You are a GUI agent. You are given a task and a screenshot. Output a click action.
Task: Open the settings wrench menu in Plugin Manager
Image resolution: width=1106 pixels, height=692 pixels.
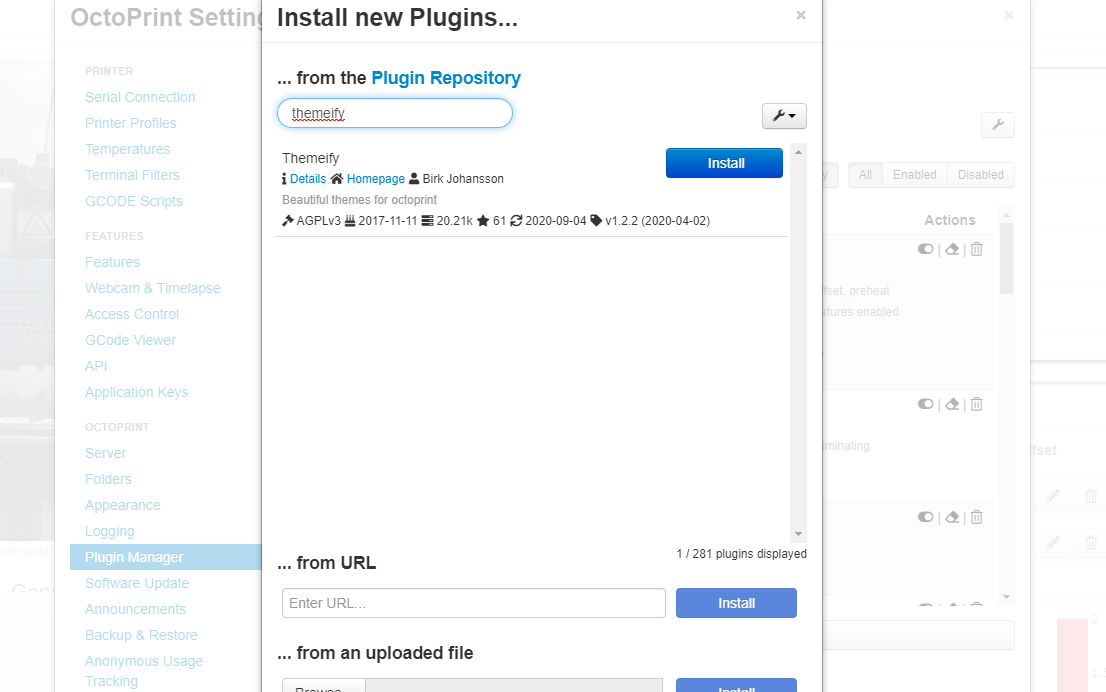click(997, 125)
